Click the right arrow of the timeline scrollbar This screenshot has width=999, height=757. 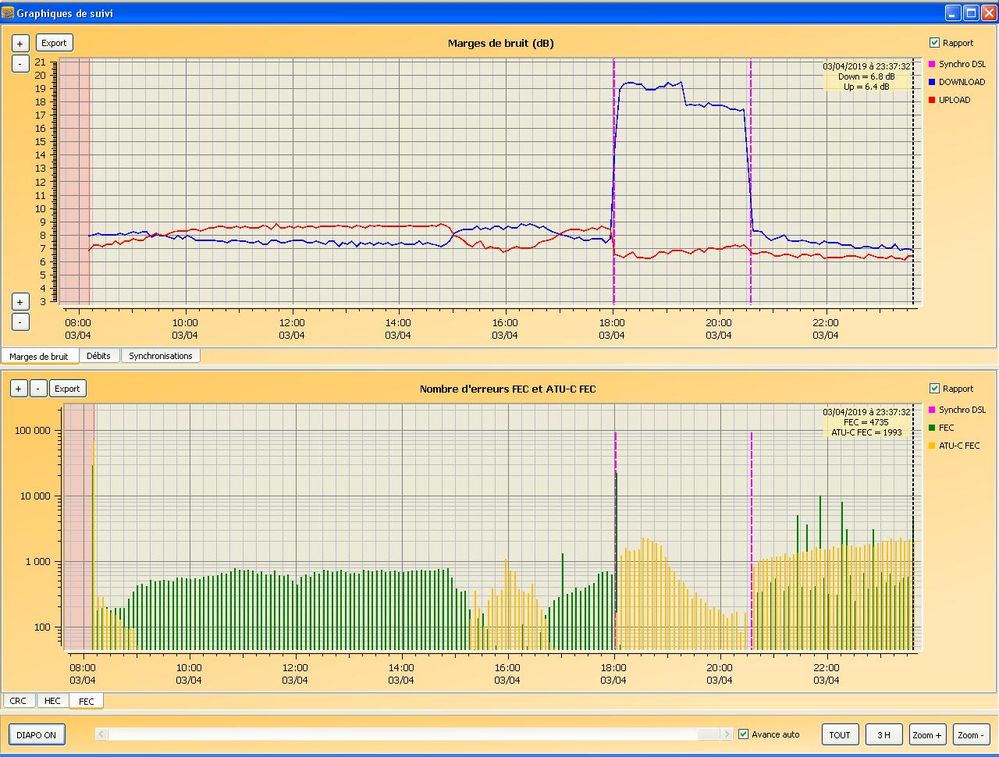(727, 734)
